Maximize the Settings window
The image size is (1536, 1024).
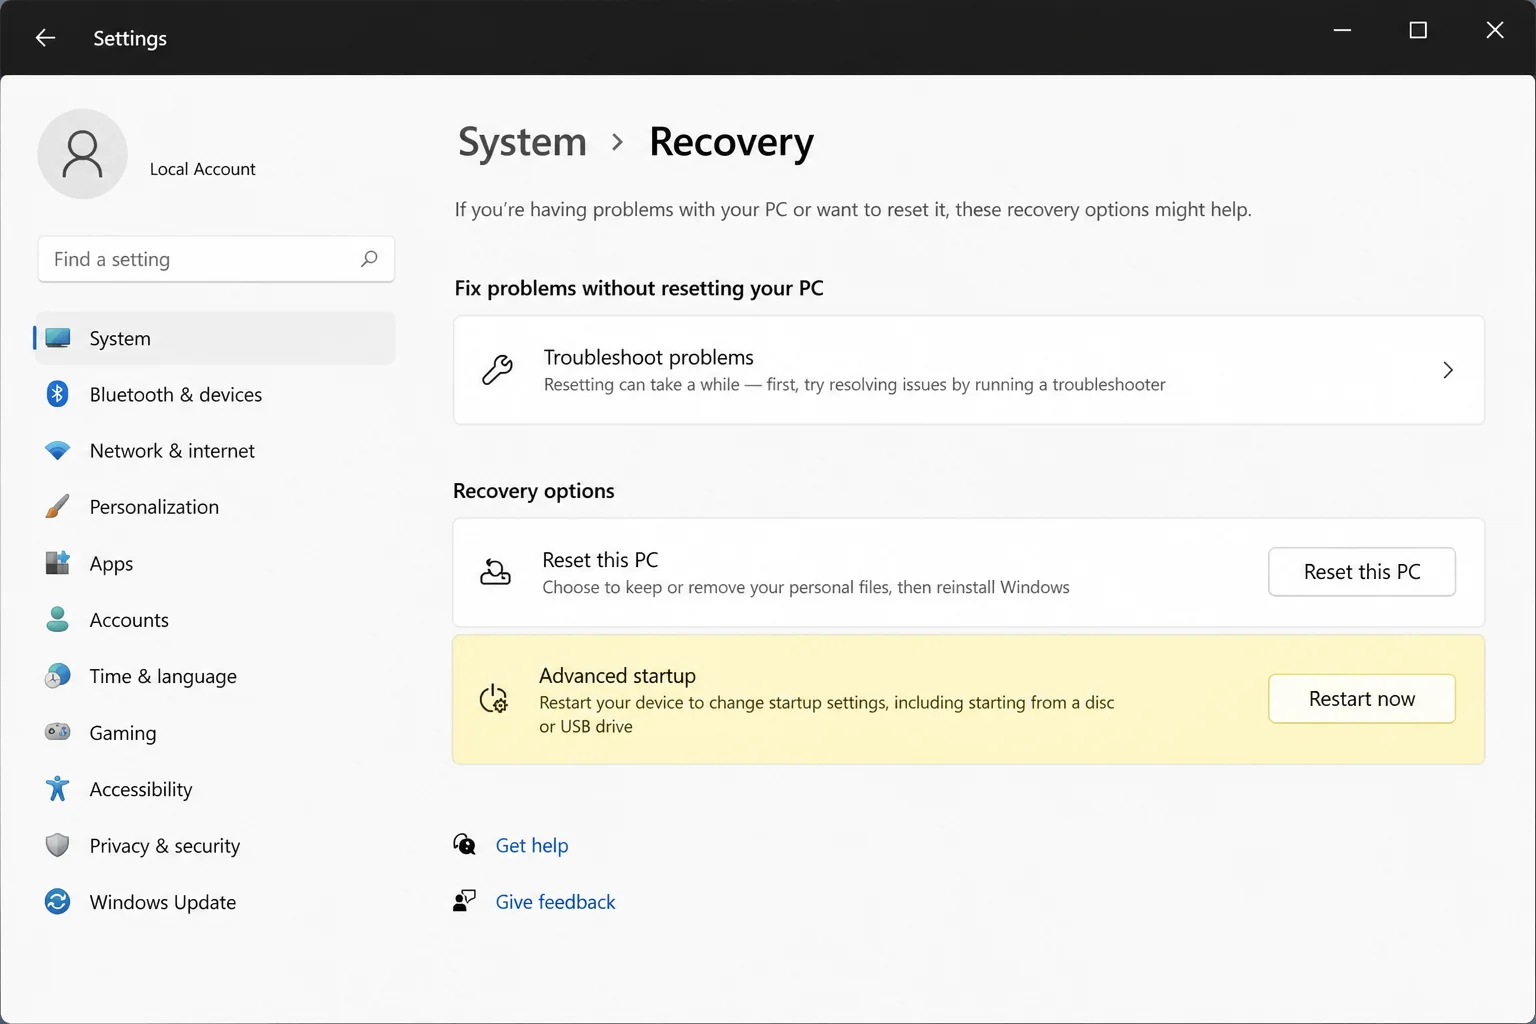tap(1418, 31)
